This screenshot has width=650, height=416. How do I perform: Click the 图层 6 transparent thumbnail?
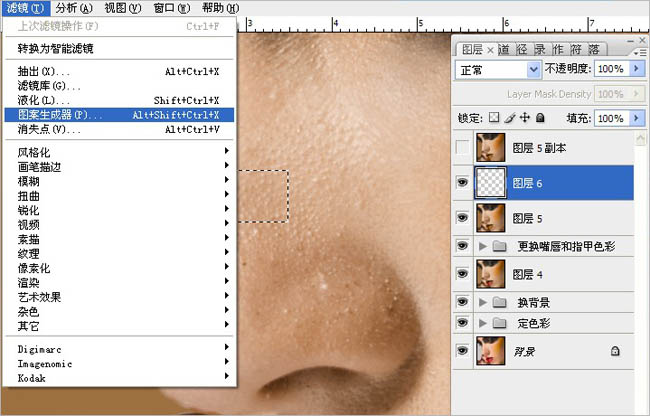[491, 183]
